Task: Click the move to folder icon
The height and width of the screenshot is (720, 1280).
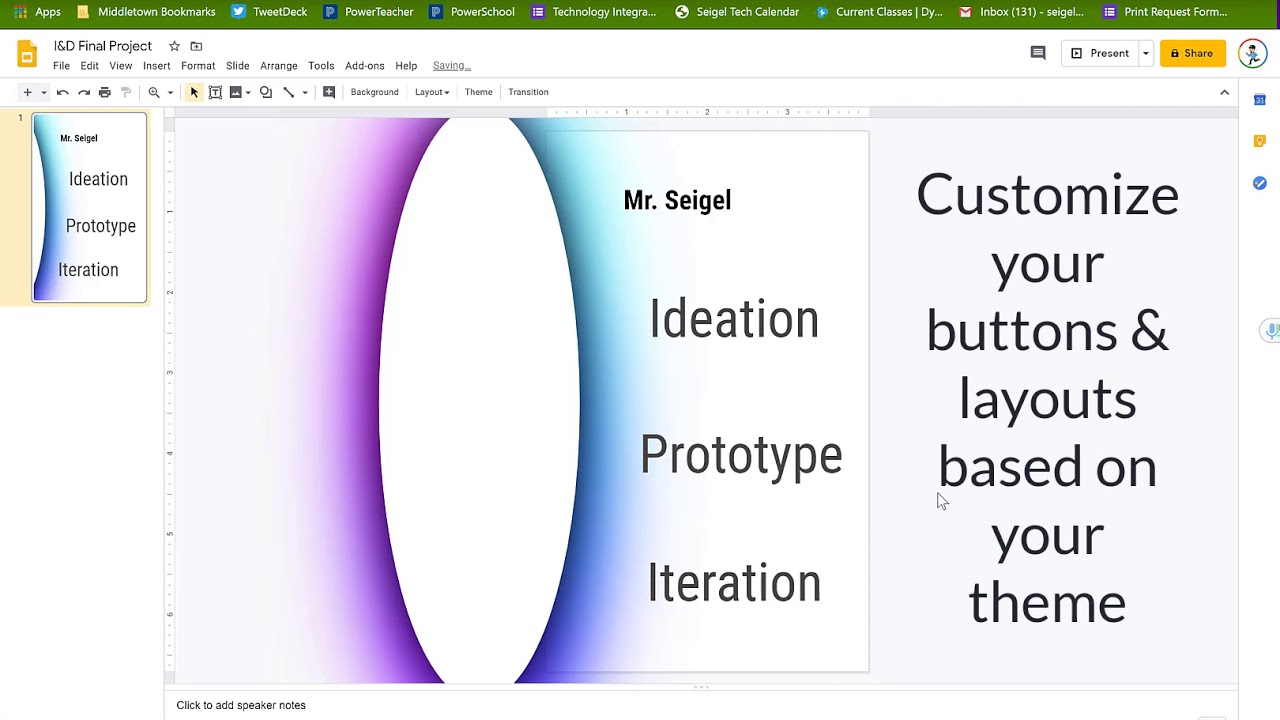Action: [x=196, y=46]
